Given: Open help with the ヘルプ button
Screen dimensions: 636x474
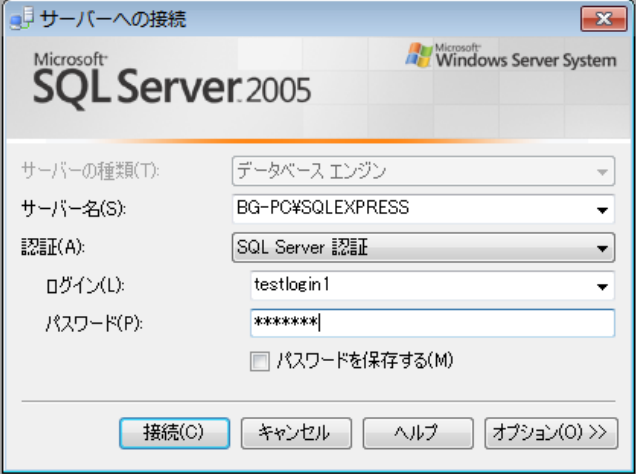Looking at the screenshot, I should pyautogui.click(x=418, y=433).
